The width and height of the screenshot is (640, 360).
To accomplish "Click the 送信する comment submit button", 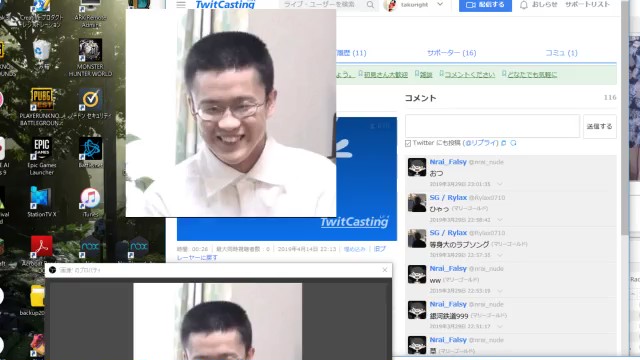I will click(600, 127).
